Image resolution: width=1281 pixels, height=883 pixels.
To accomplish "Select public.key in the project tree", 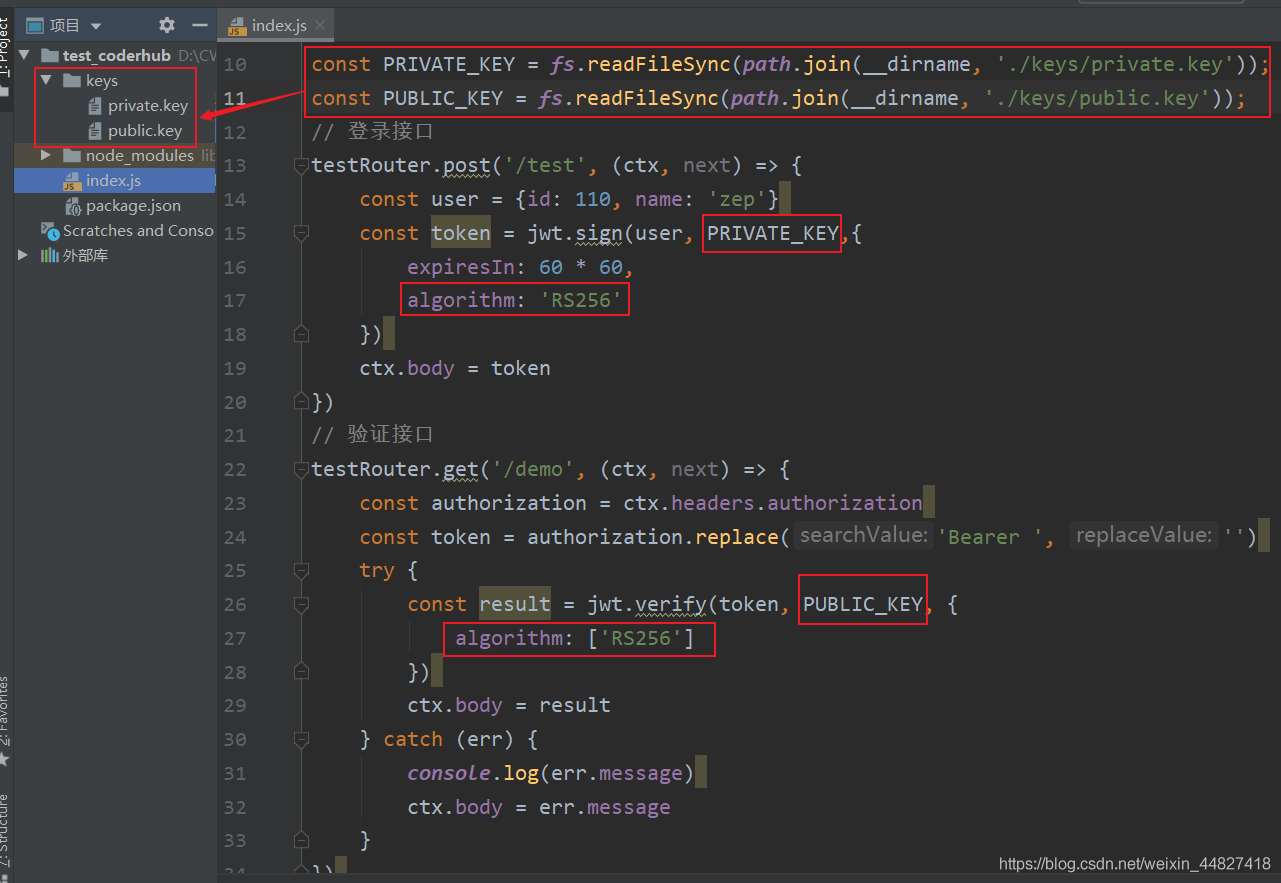I will click(x=145, y=131).
